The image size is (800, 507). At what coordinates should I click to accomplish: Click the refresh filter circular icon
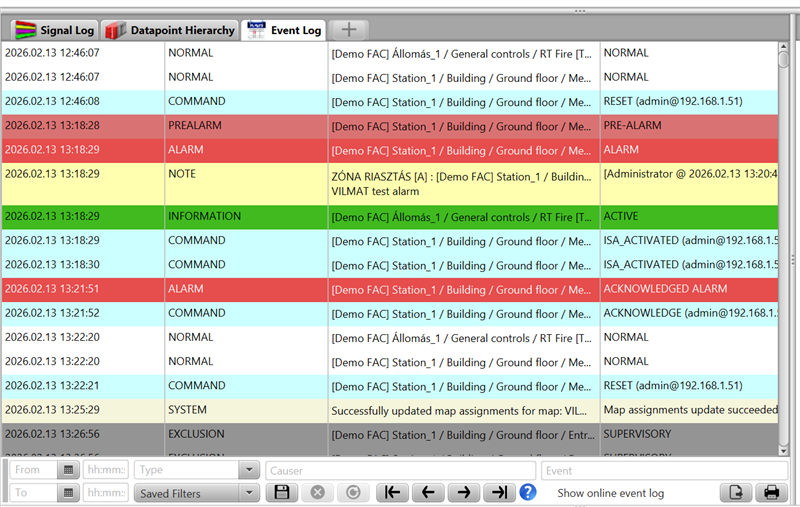pos(352,493)
